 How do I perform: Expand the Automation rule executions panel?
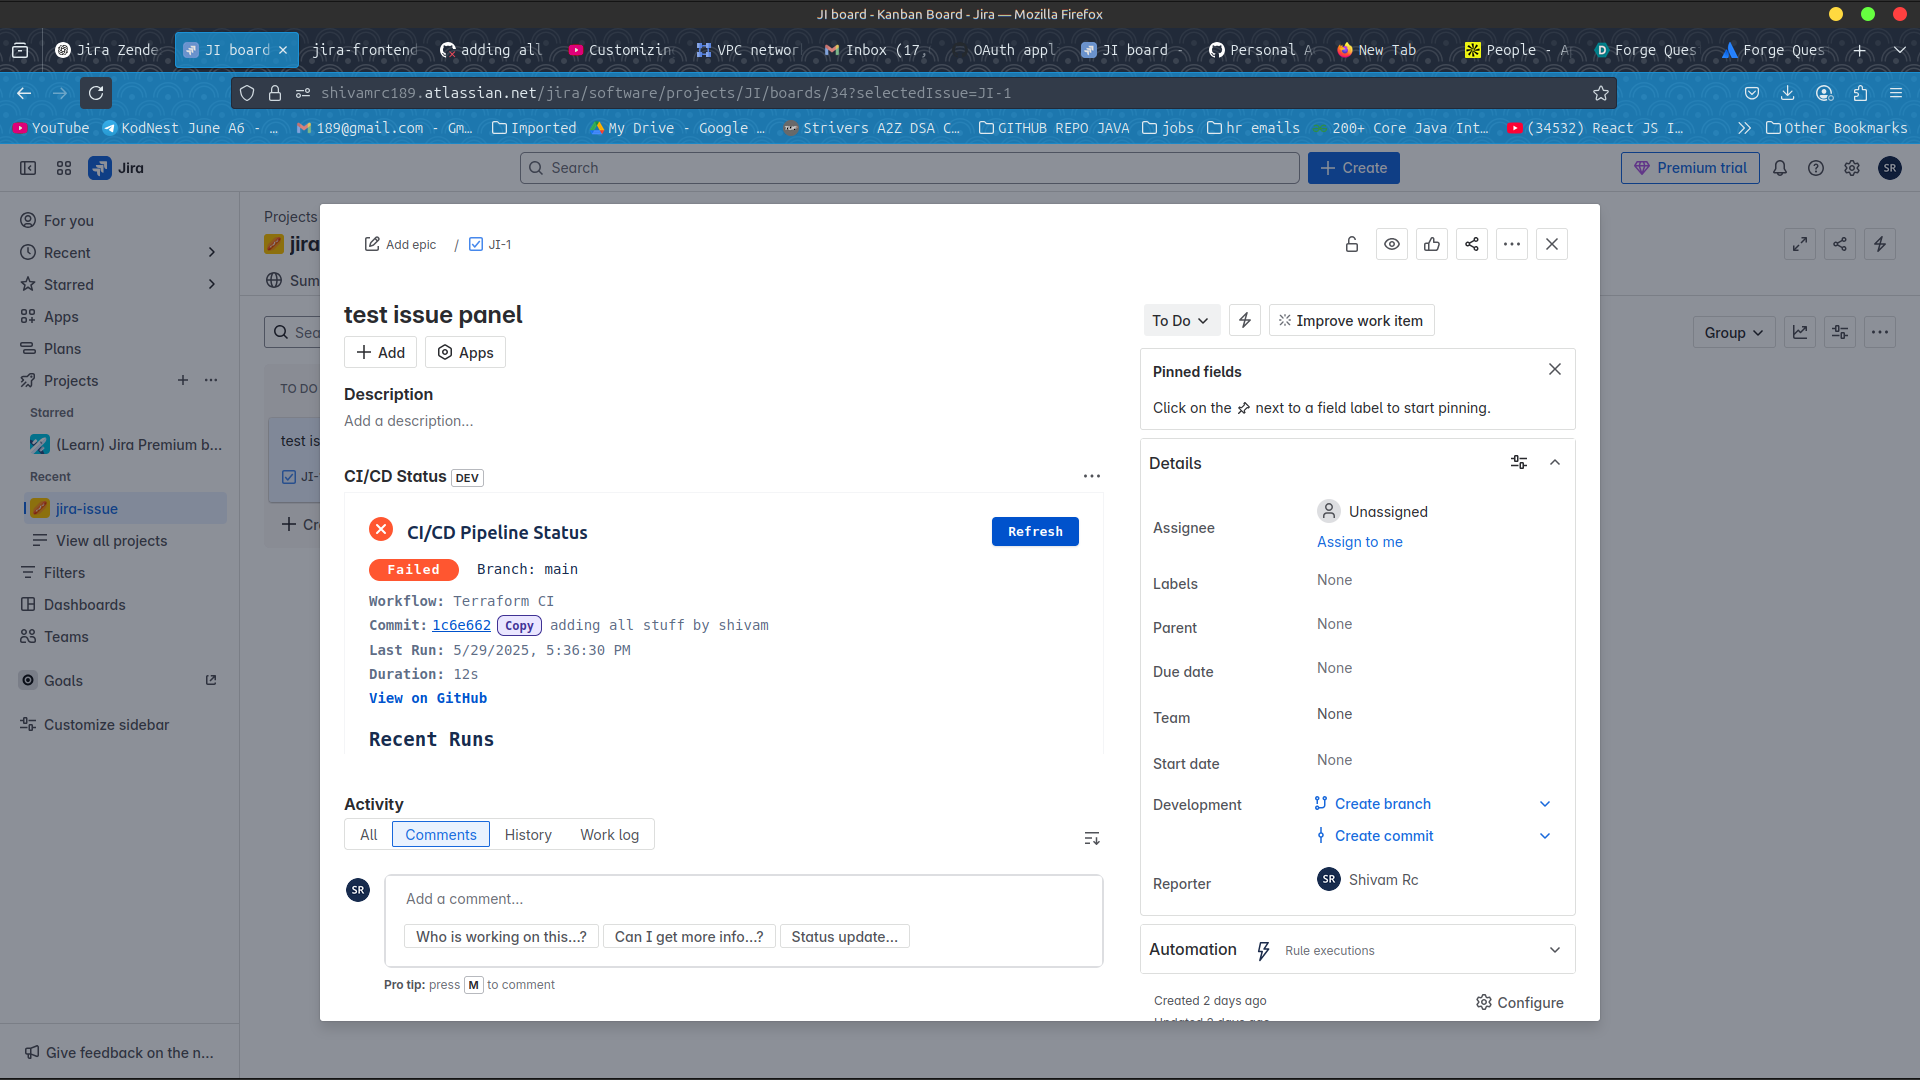1554,950
